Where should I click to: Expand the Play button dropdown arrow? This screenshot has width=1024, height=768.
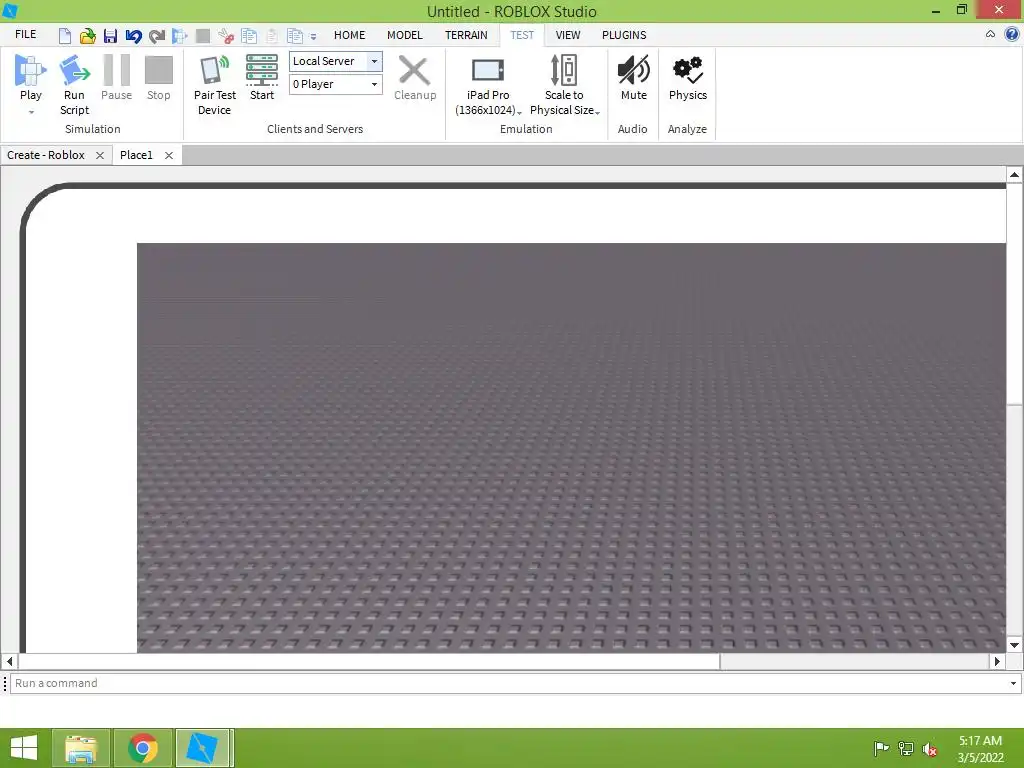[x=31, y=112]
